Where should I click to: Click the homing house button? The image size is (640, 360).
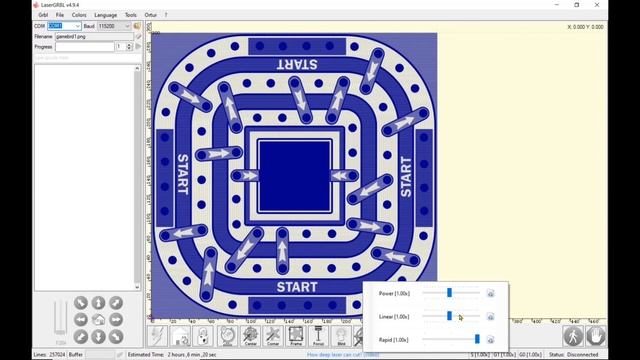[180, 336]
